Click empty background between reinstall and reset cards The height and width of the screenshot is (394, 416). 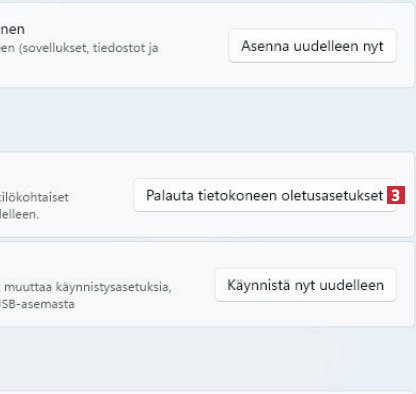coord(208,119)
